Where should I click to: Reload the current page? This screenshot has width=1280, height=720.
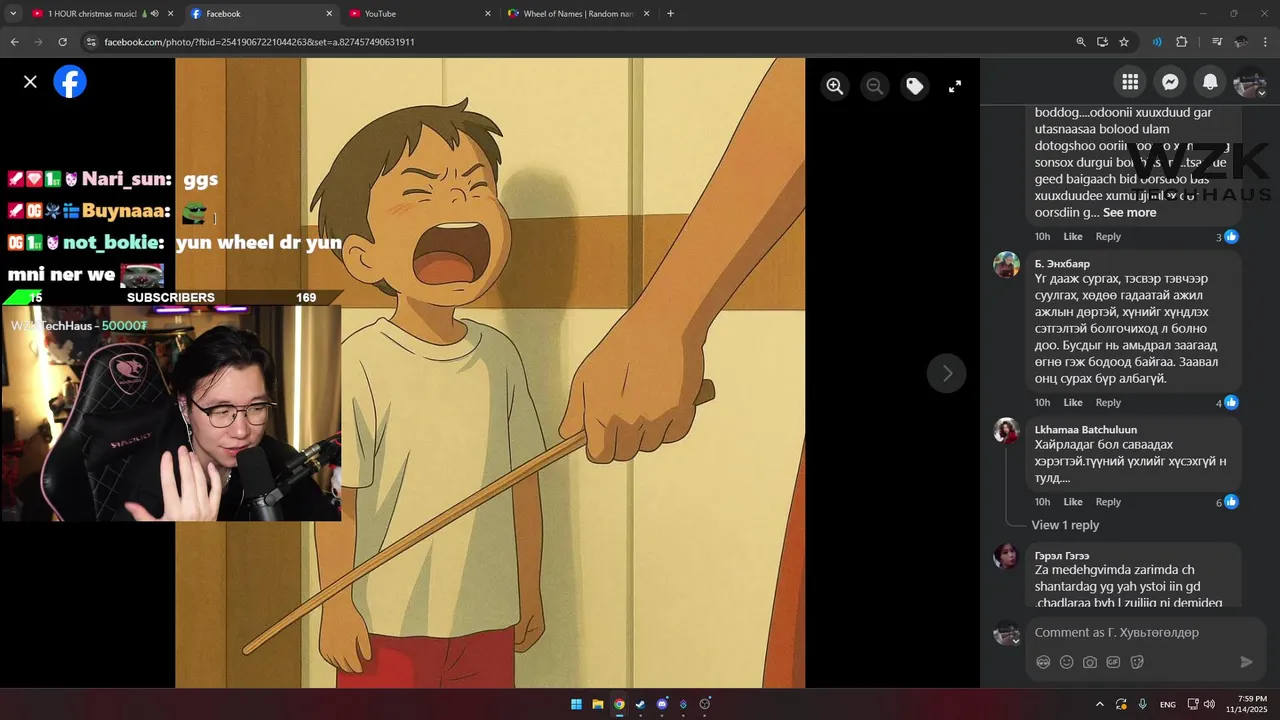pyautogui.click(x=62, y=42)
